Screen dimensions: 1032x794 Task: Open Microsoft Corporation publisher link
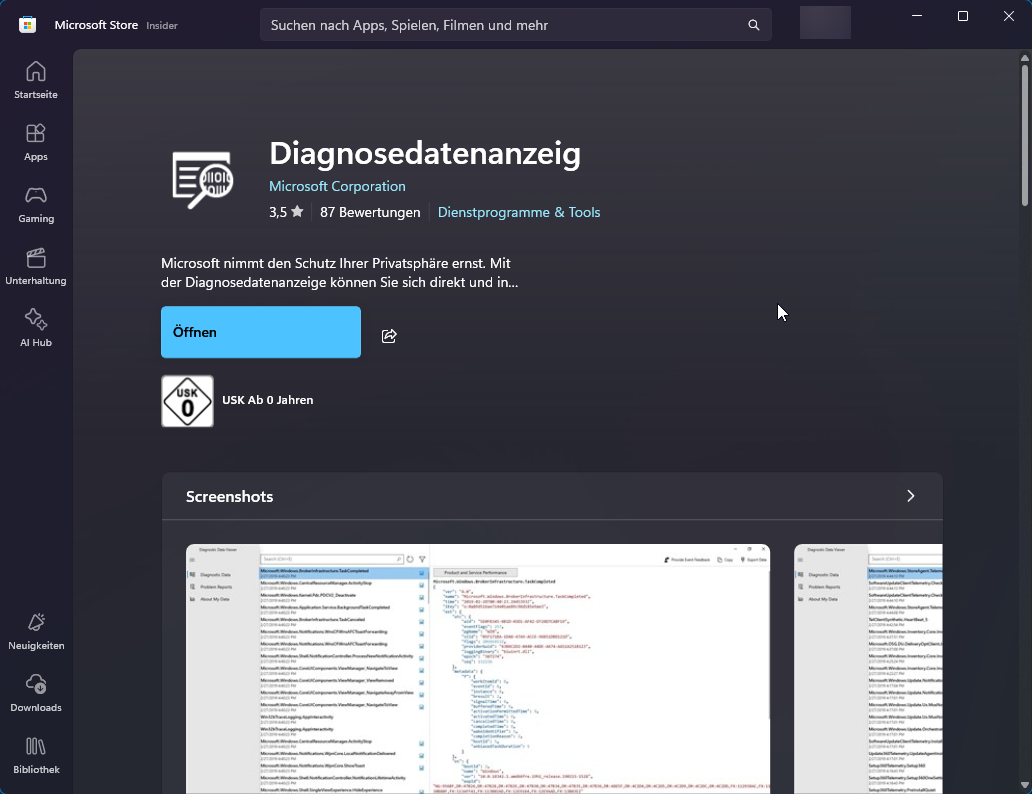pyautogui.click(x=337, y=186)
